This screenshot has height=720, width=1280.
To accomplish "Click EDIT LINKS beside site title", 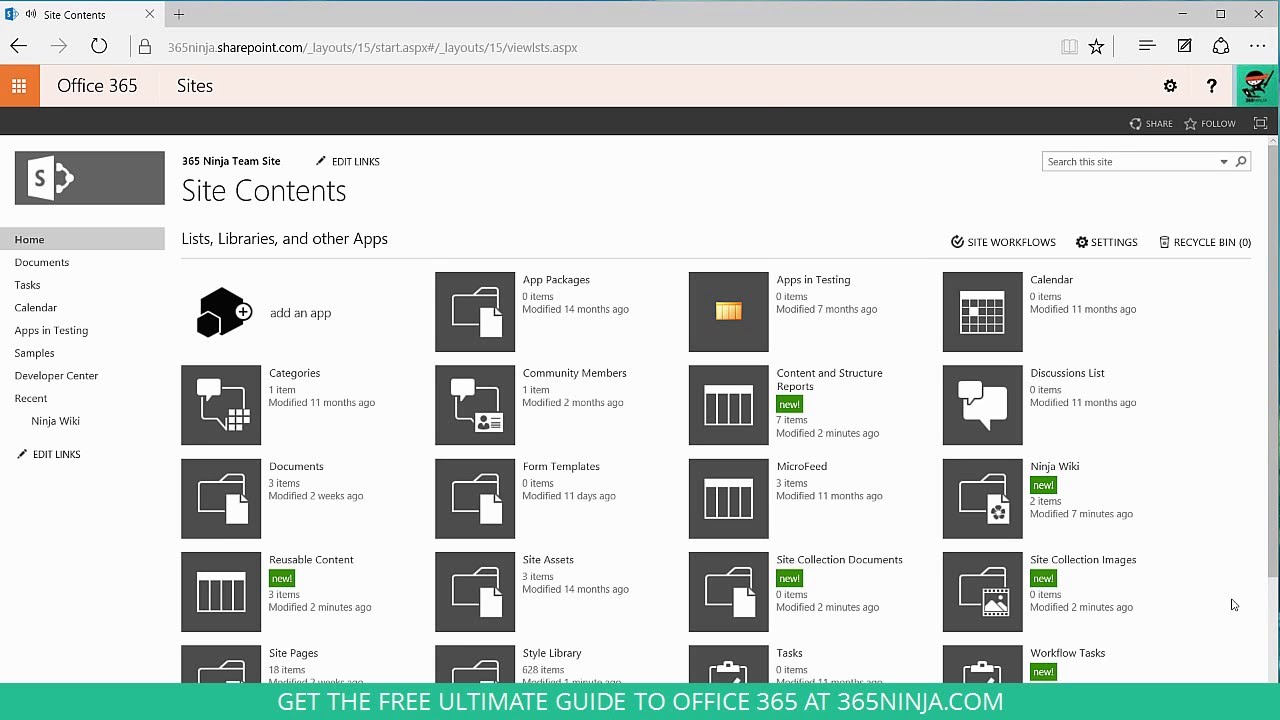I will coord(348,161).
